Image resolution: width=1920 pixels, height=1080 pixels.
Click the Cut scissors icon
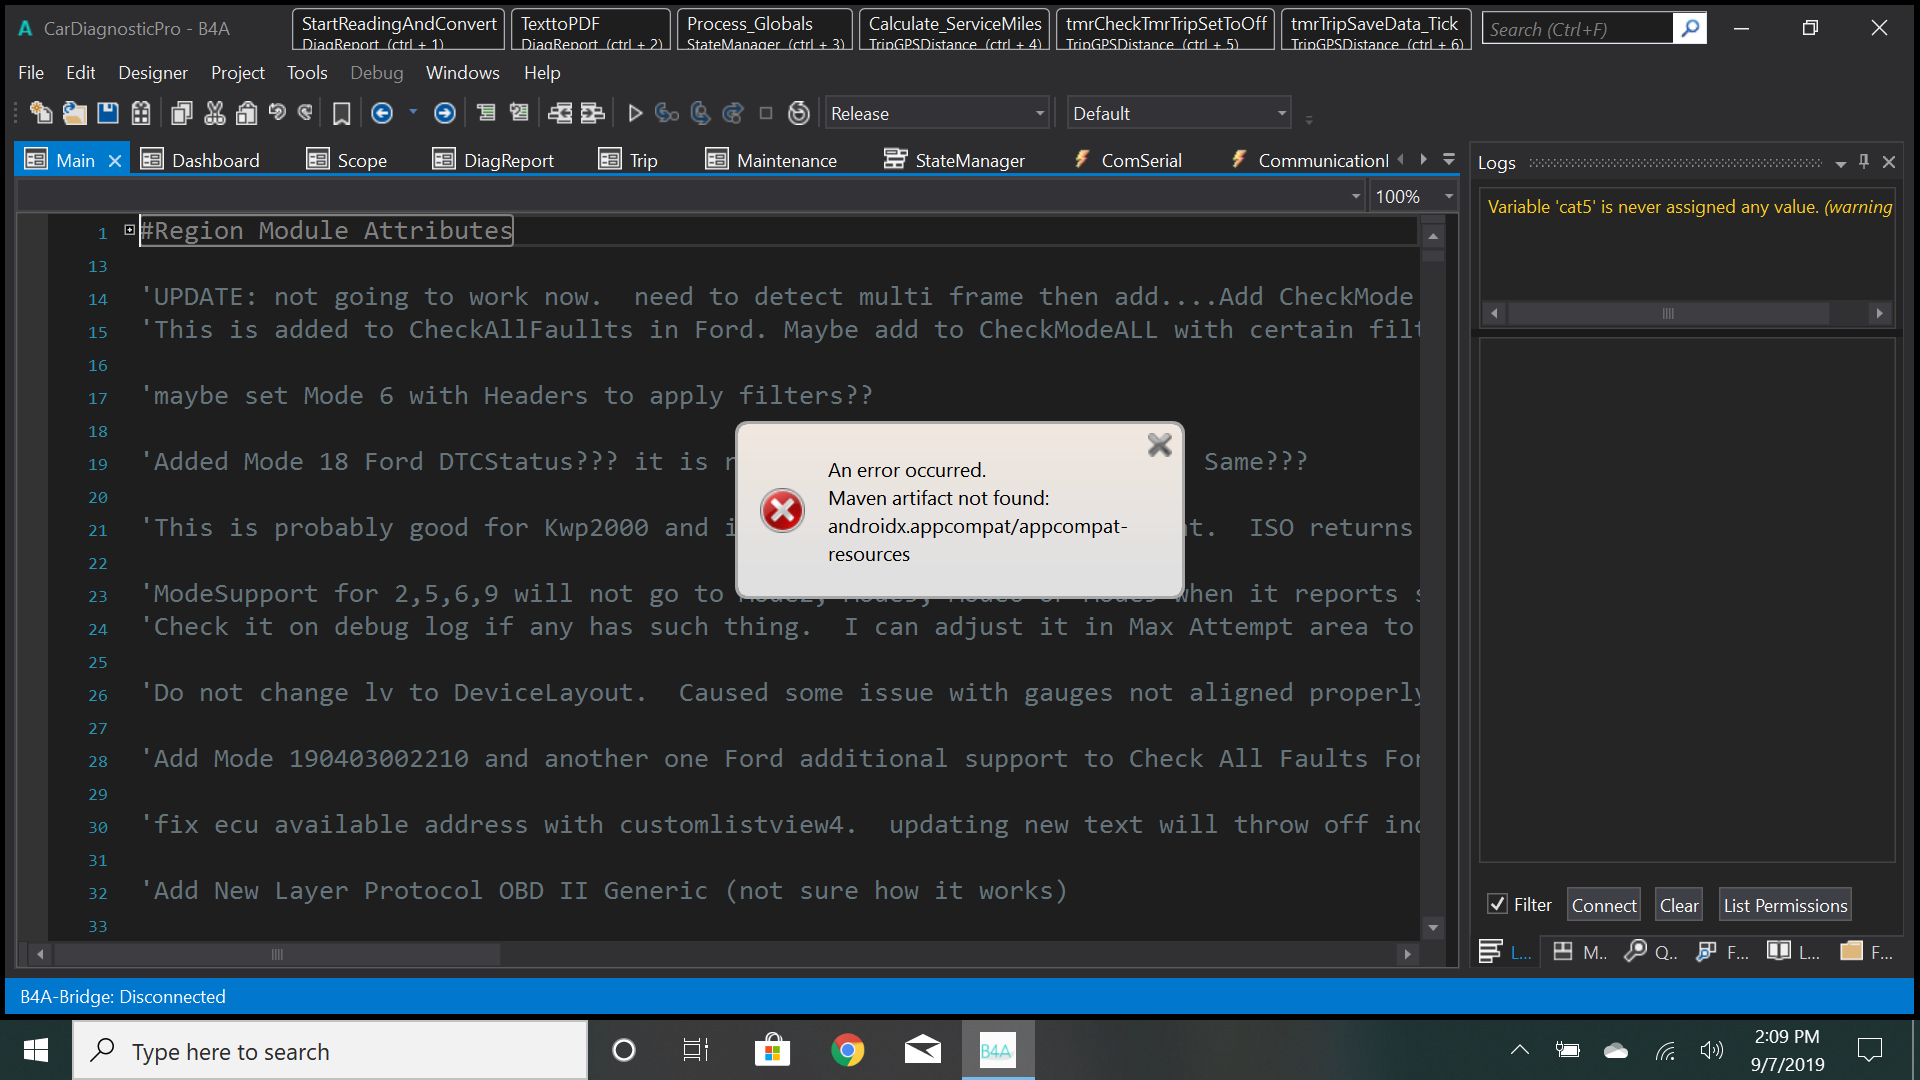click(214, 113)
